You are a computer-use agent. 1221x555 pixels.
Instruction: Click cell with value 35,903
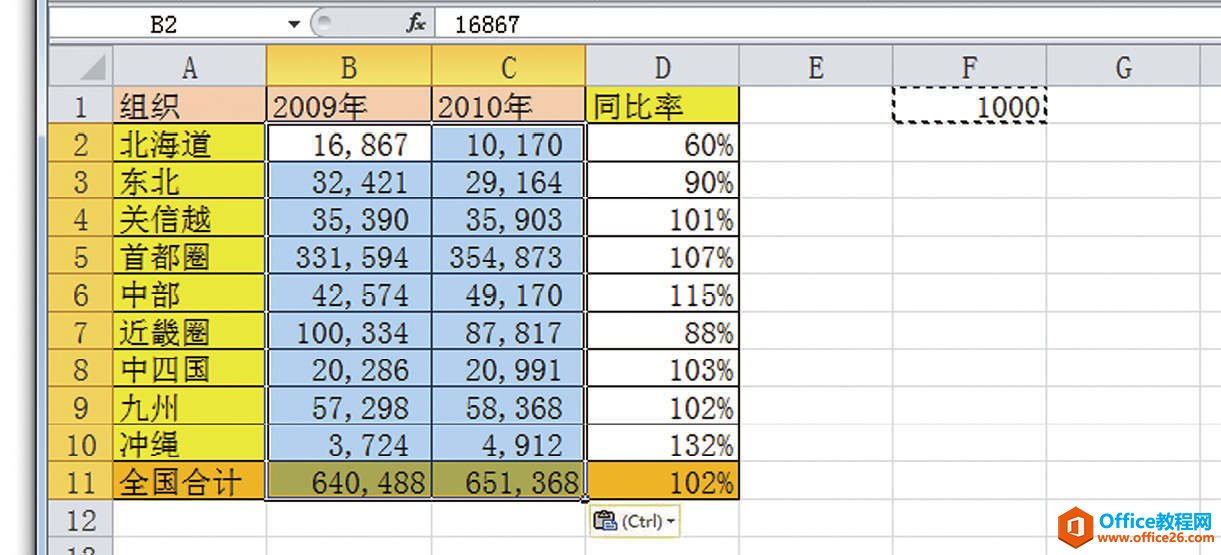(509, 219)
